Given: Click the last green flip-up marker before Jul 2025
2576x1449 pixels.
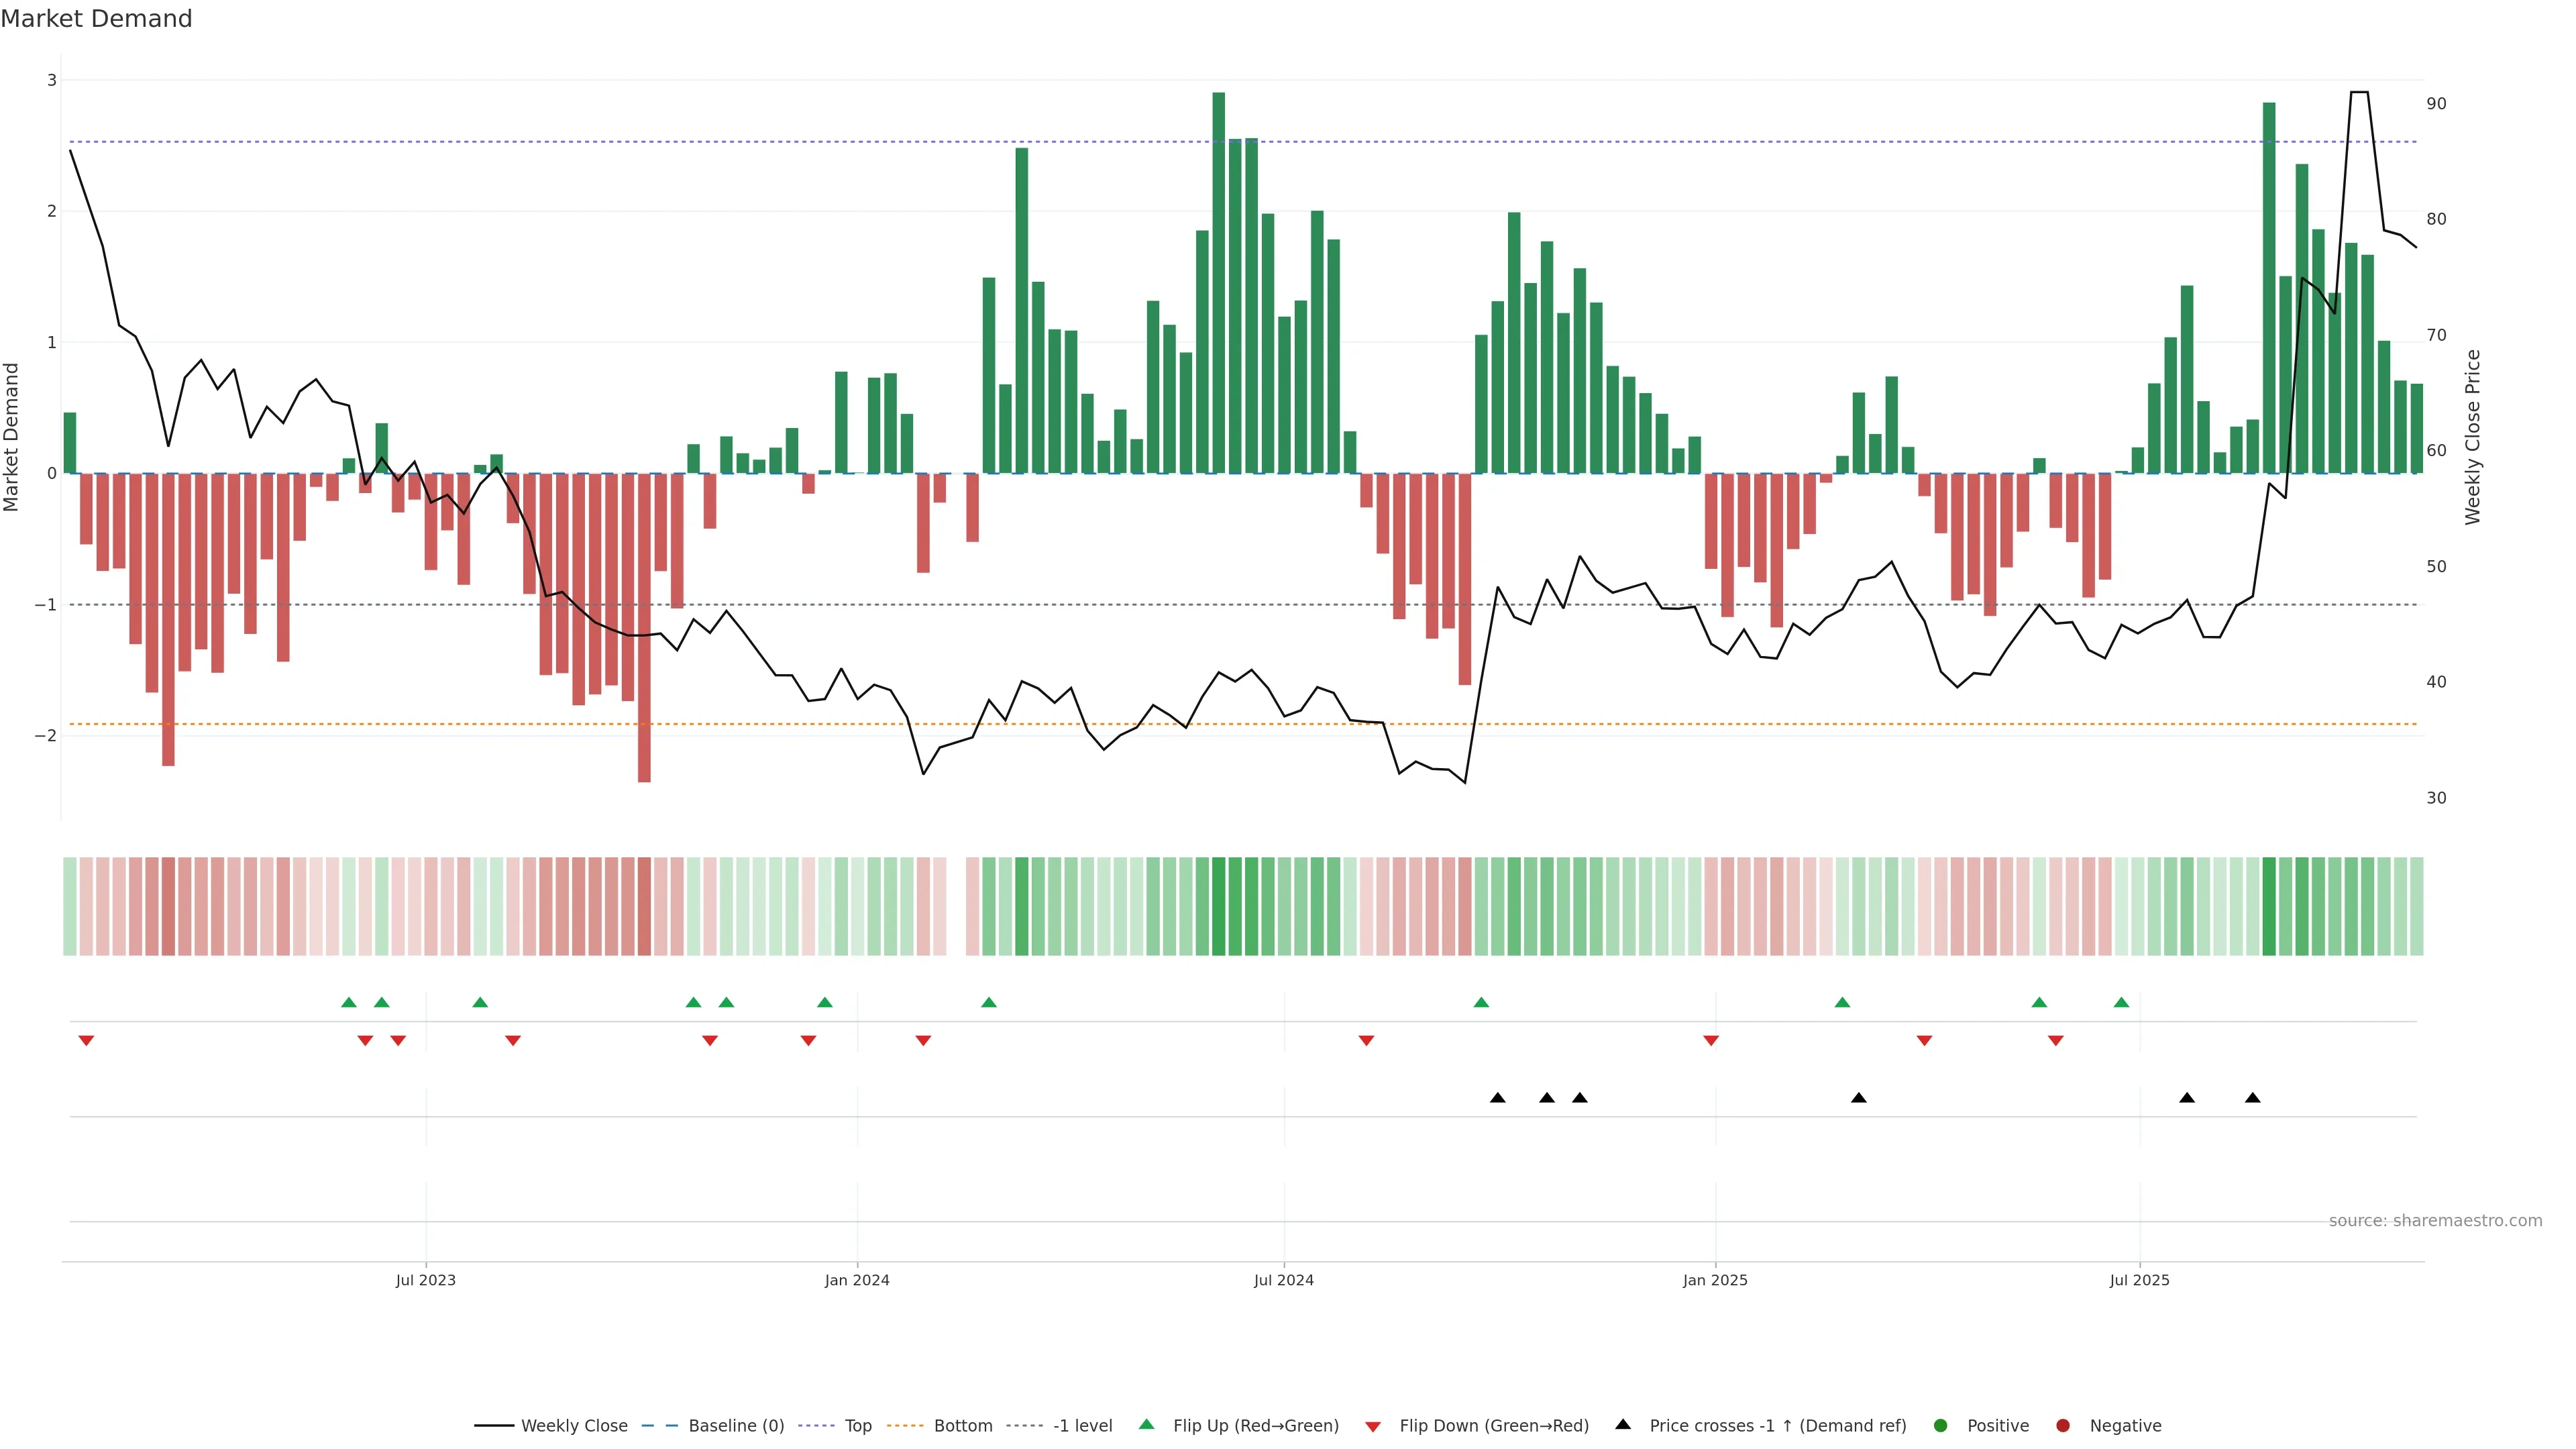Looking at the screenshot, I should pyautogui.click(x=2121, y=1002).
